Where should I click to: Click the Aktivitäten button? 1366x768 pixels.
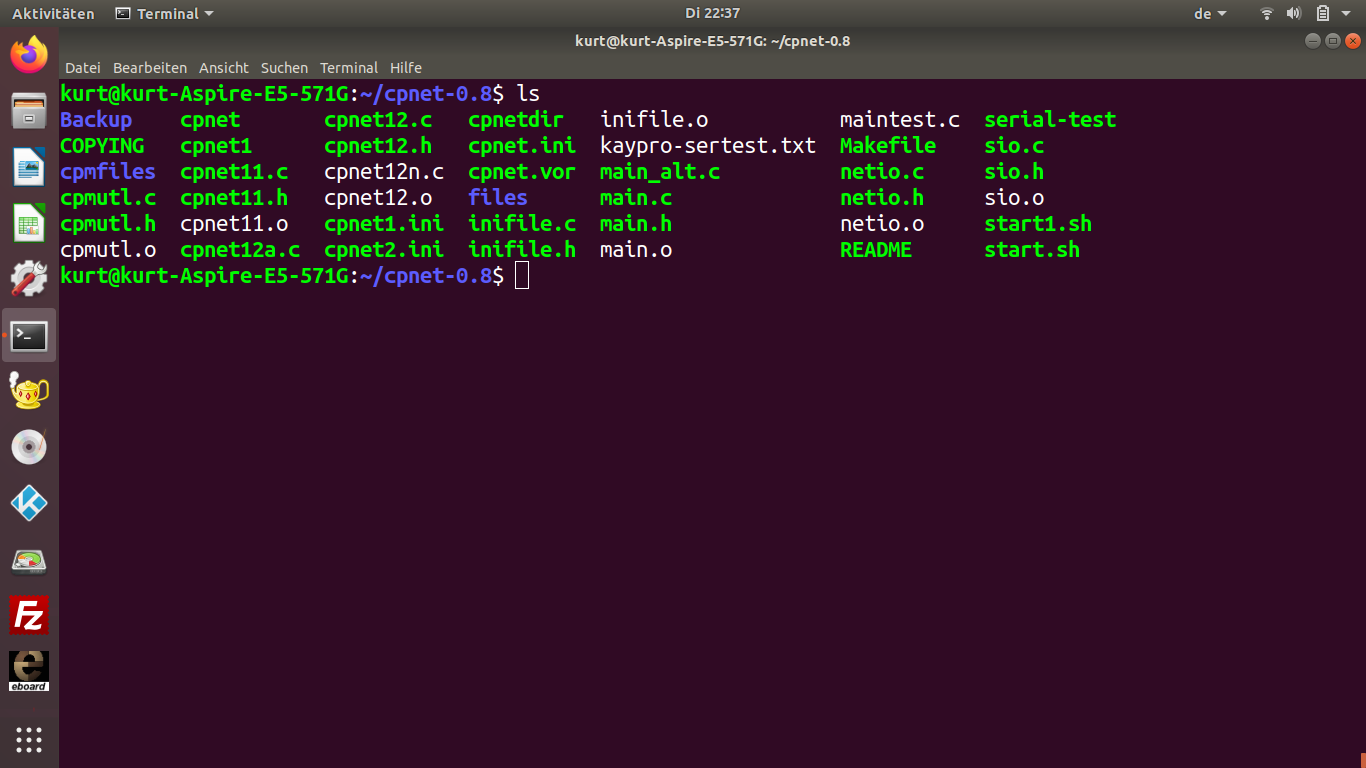[x=53, y=14]
